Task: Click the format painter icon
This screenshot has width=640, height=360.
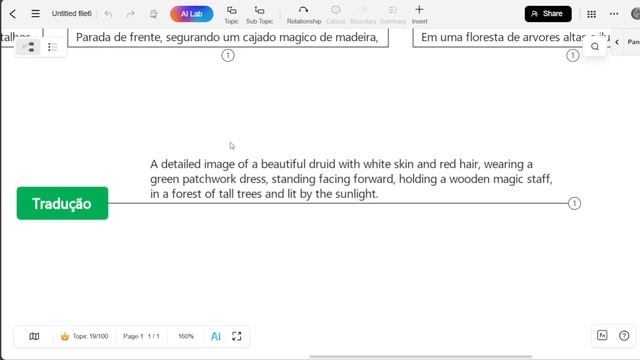Action: (x=153, y=14)
